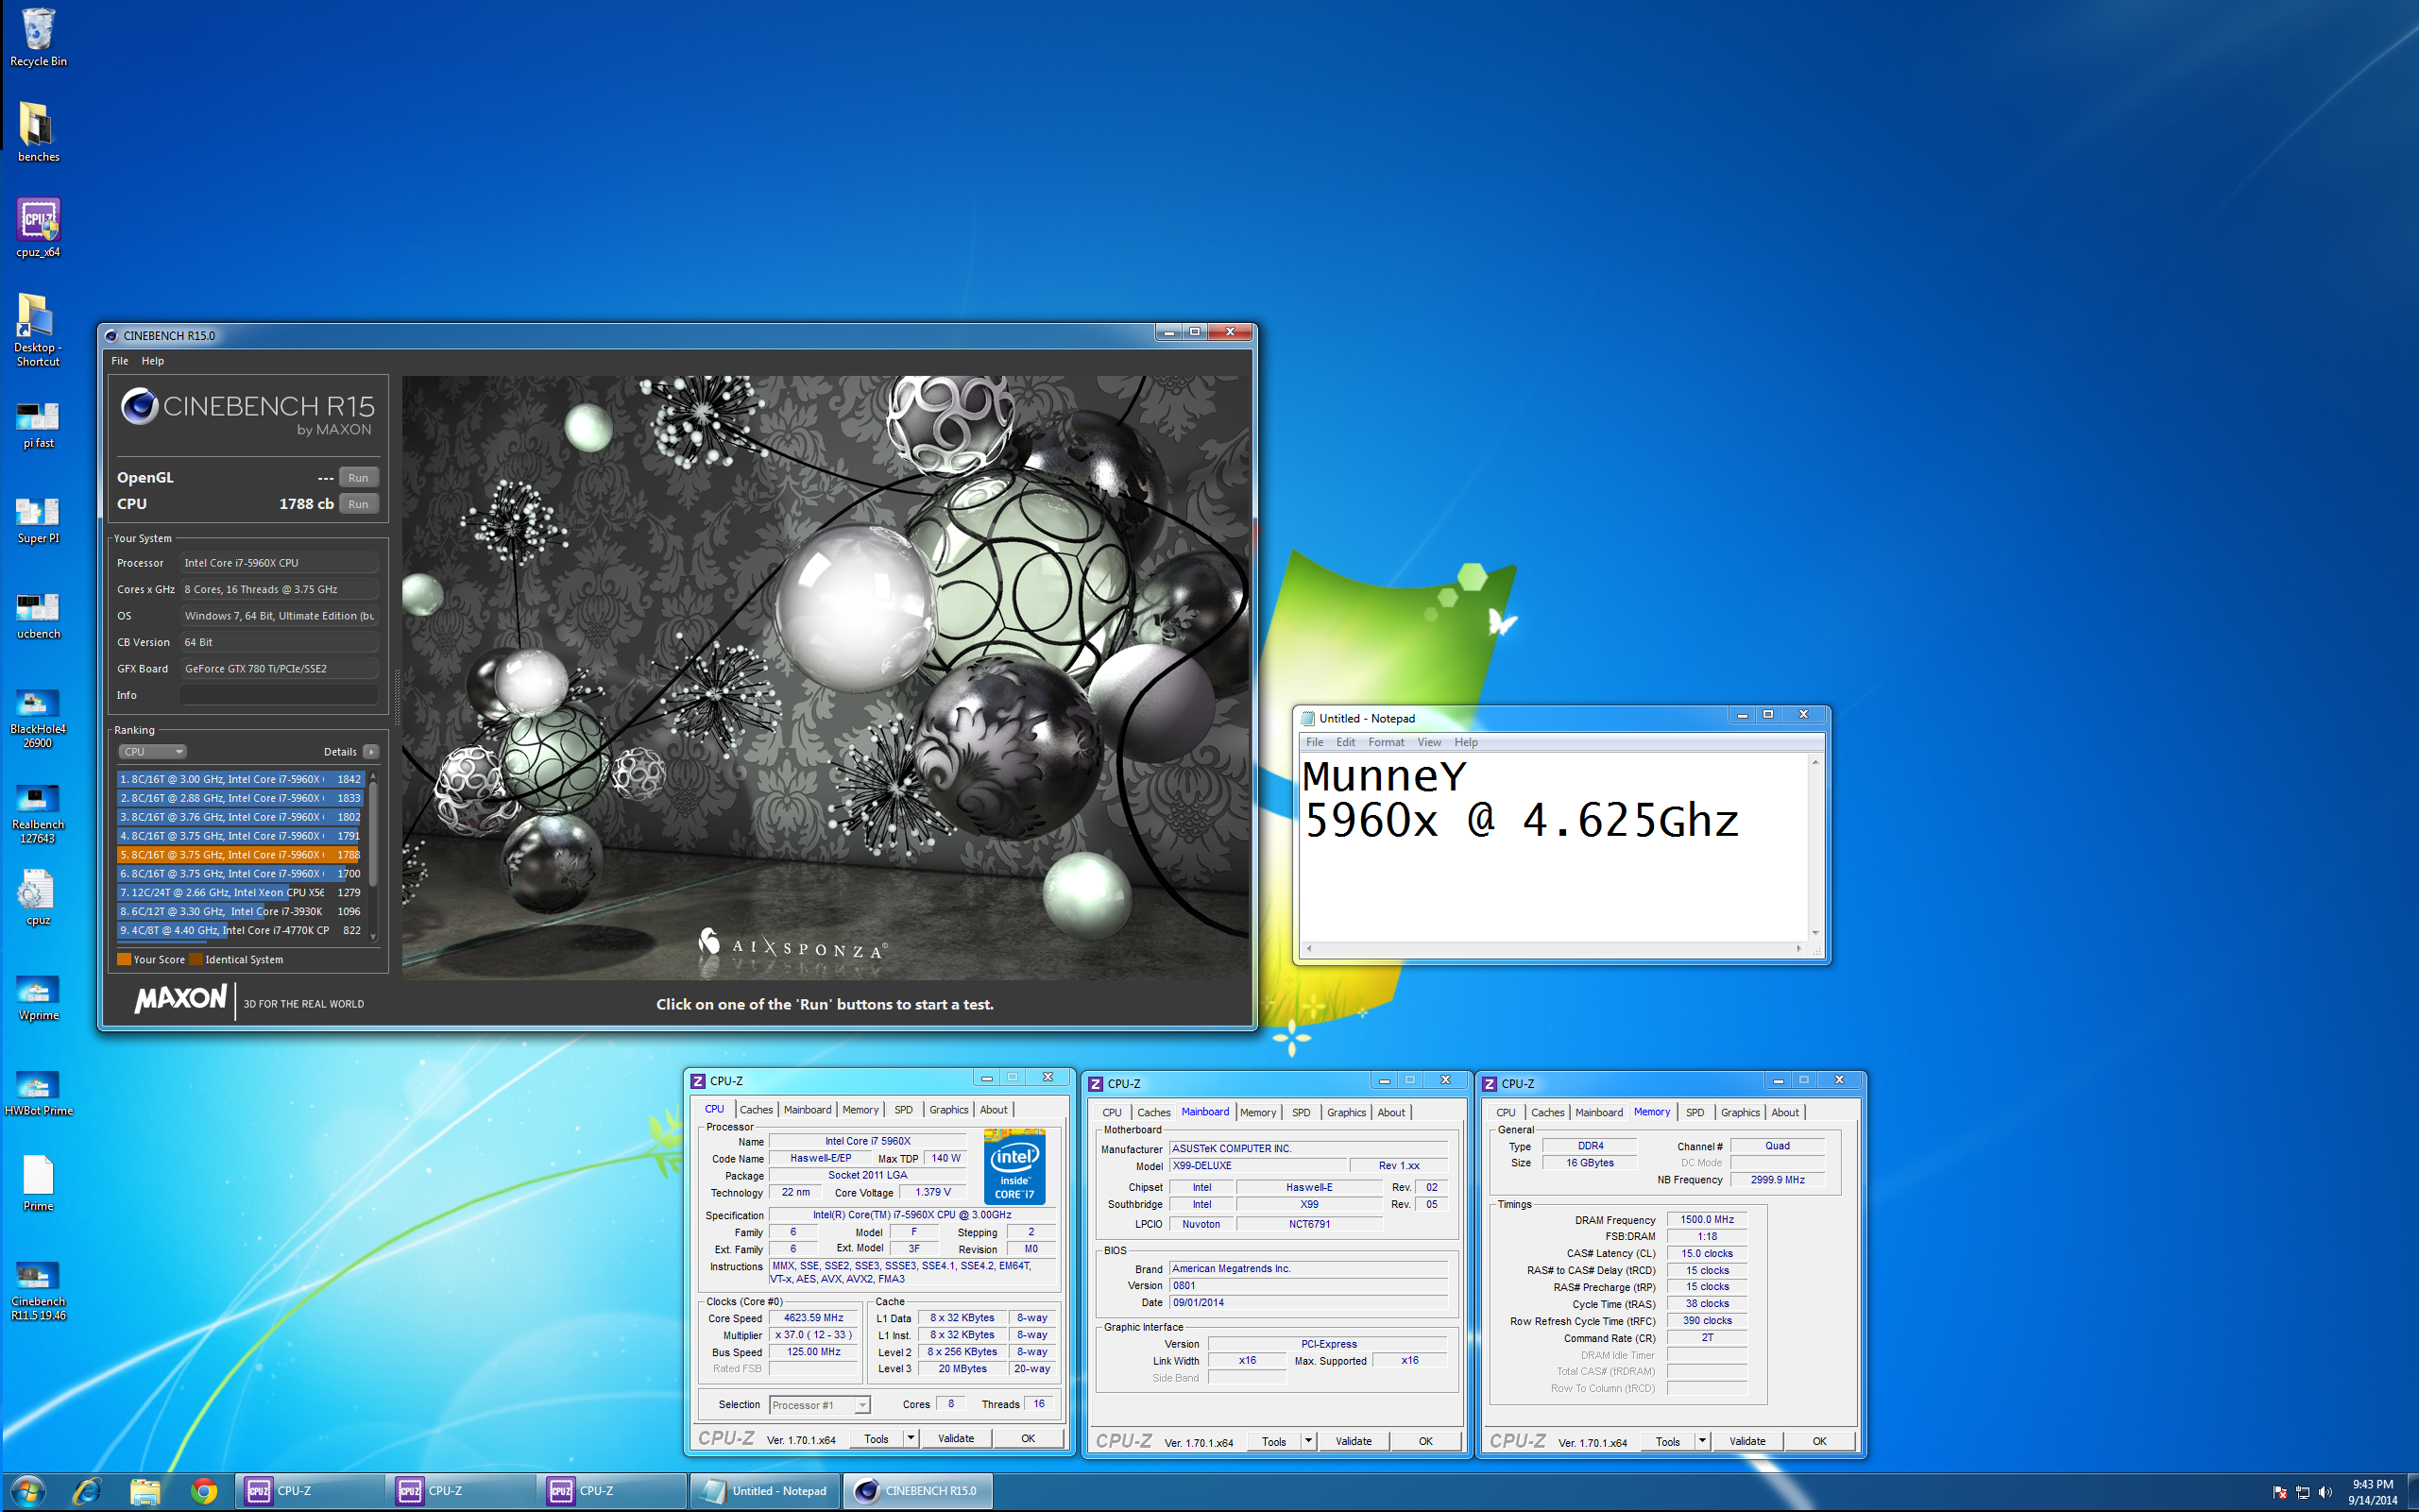Open the Format menu in Notepad
The height and width of the screenshot is (1512, 2419).
click(1386, 742)
